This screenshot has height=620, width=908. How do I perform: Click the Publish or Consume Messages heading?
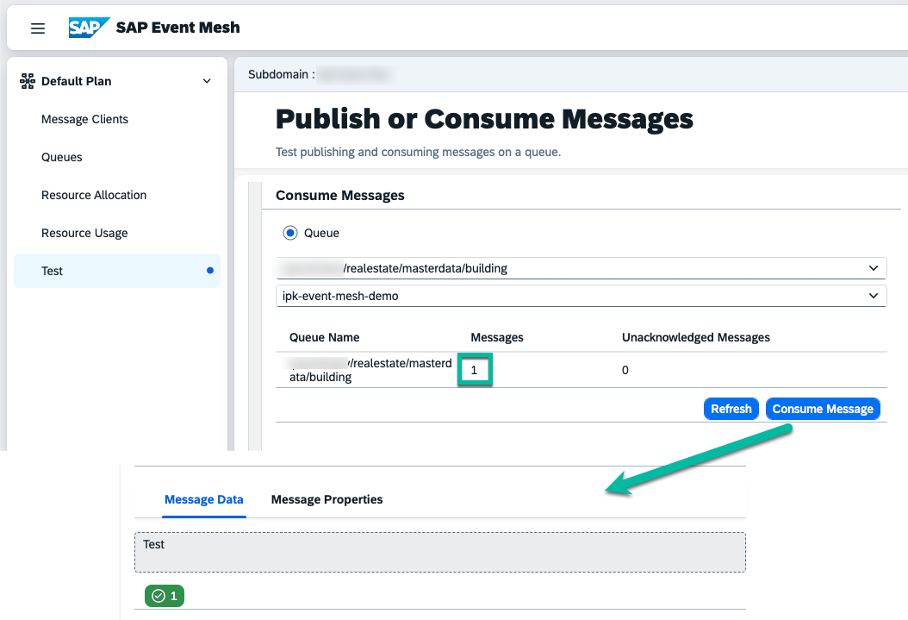[484, 119]
